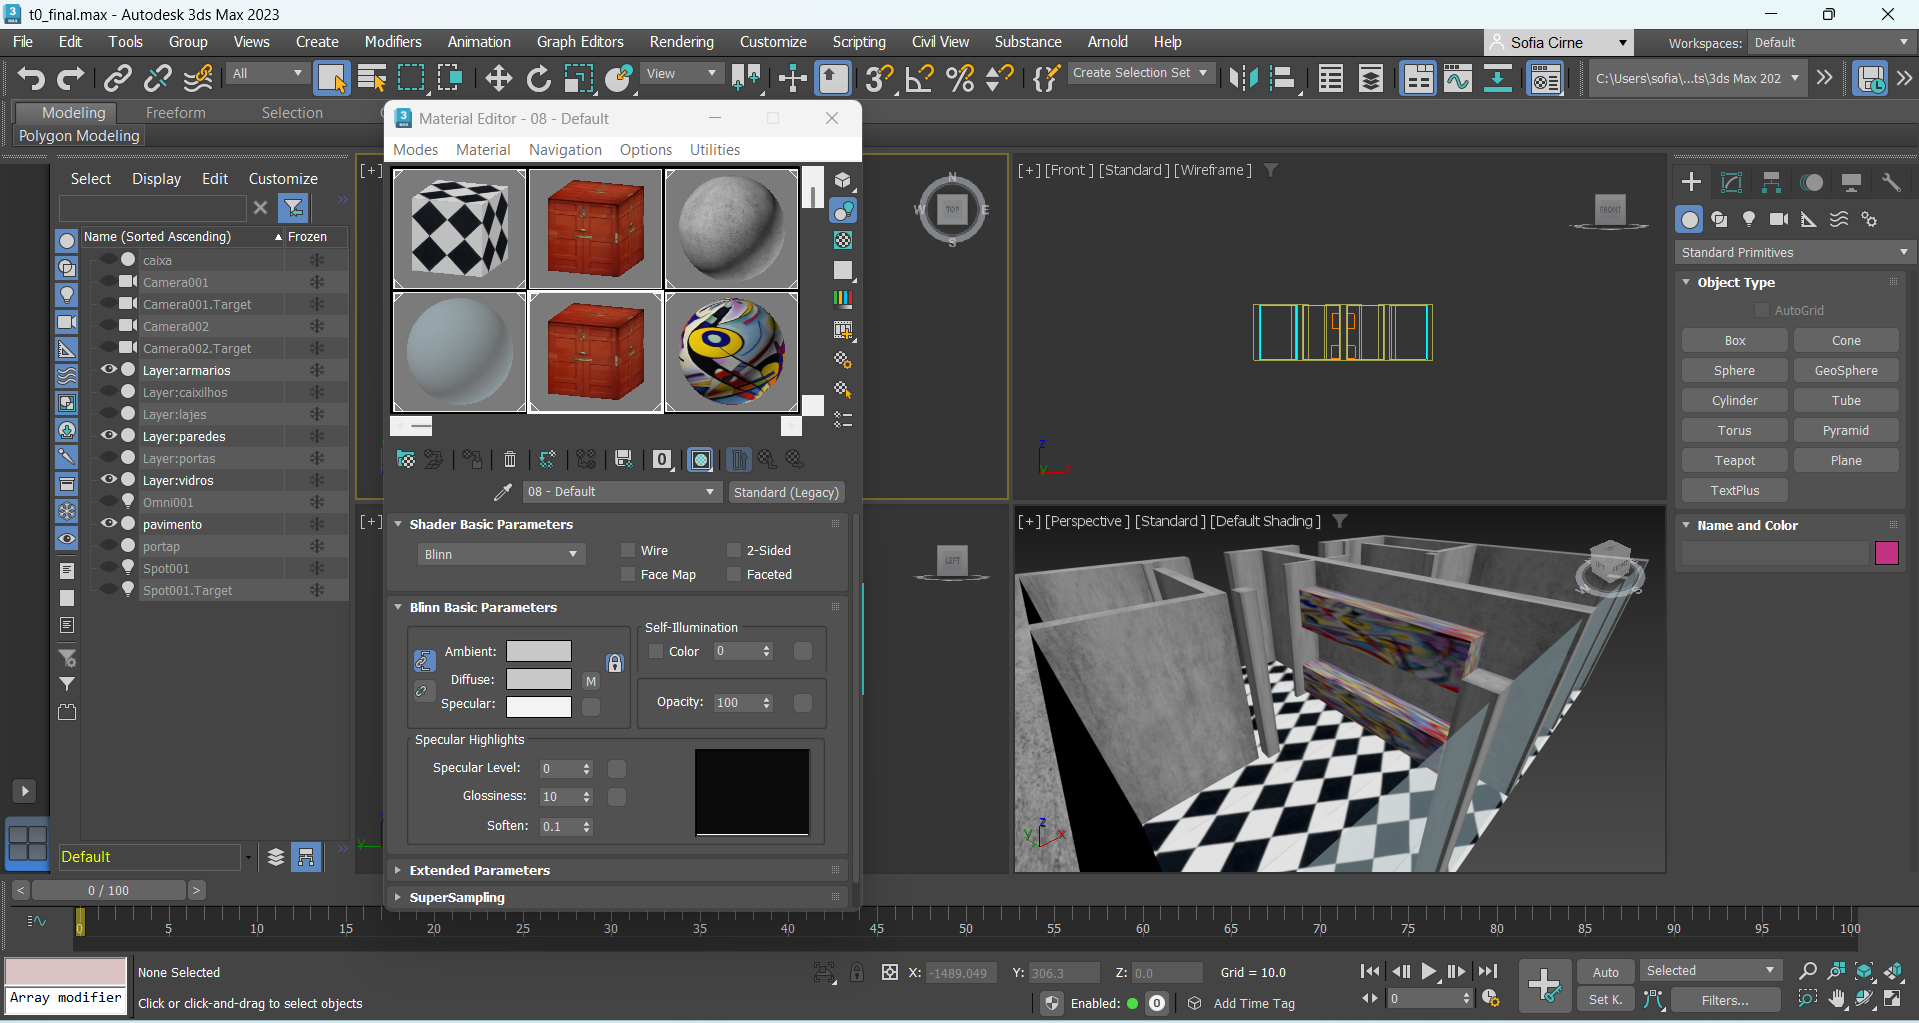Open the Rendering menu
Viewport: 1919px width, 1023px height.
(681, 42)
